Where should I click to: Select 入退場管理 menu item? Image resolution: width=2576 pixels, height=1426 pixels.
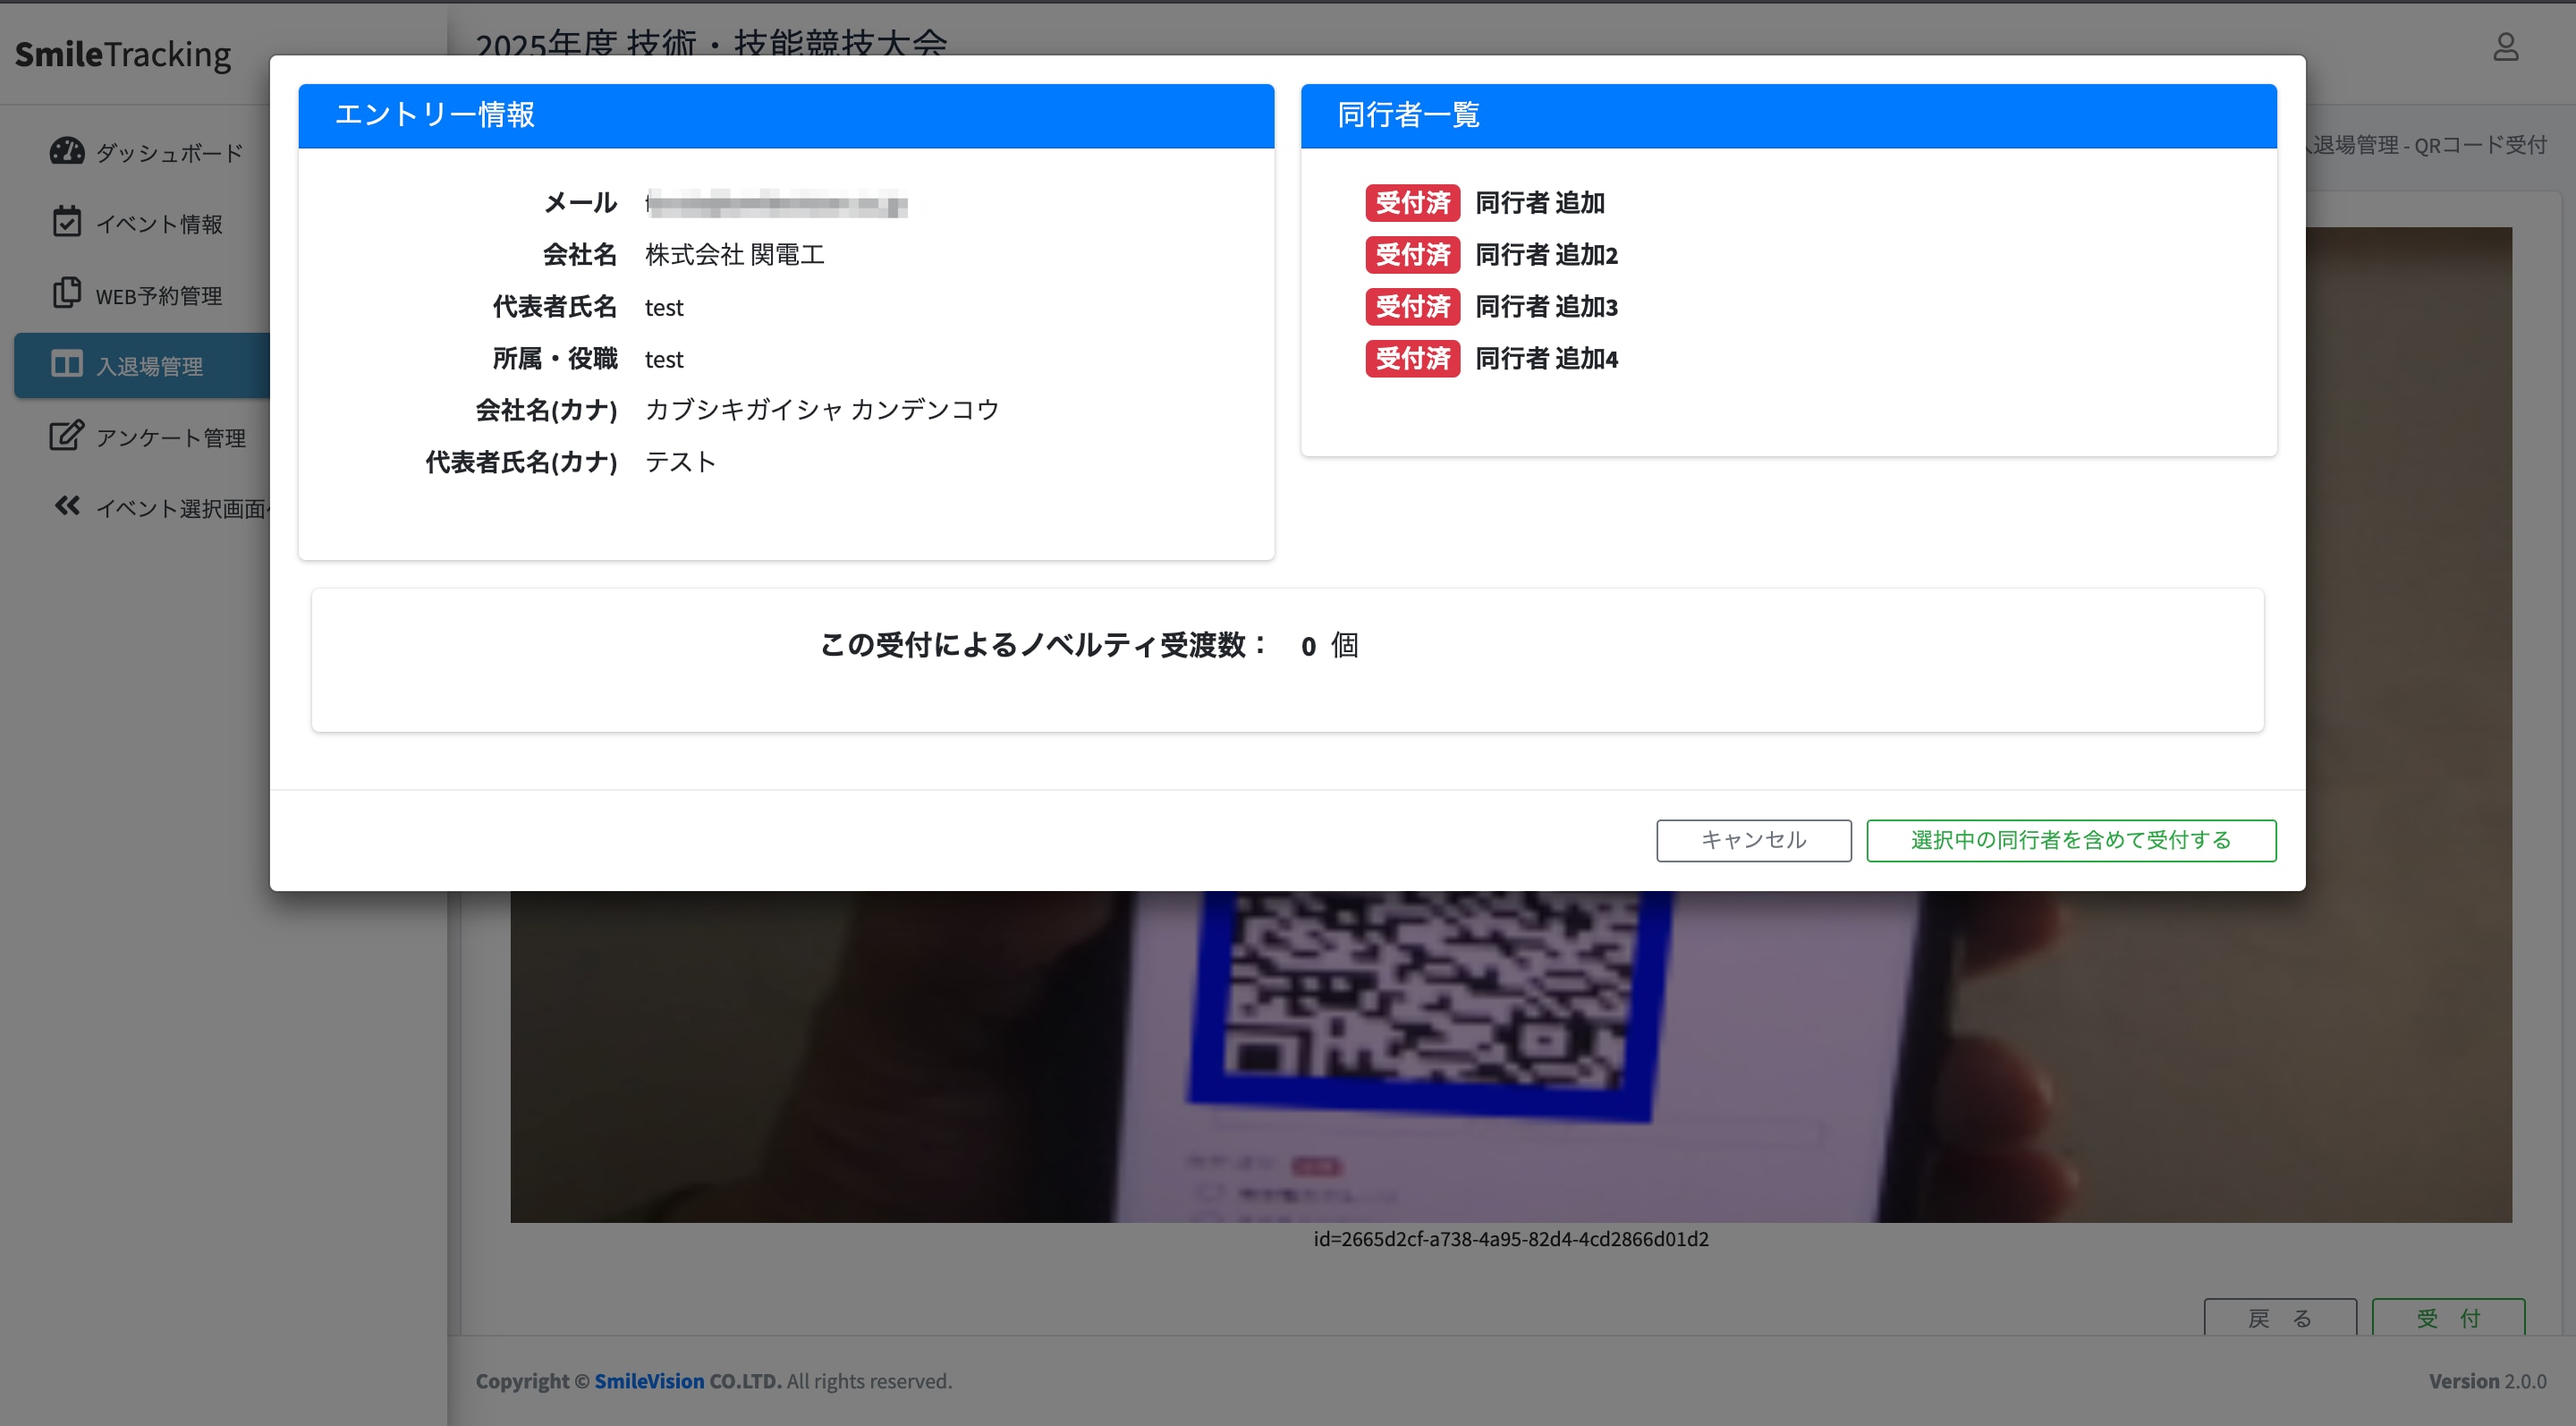point(142,366)
